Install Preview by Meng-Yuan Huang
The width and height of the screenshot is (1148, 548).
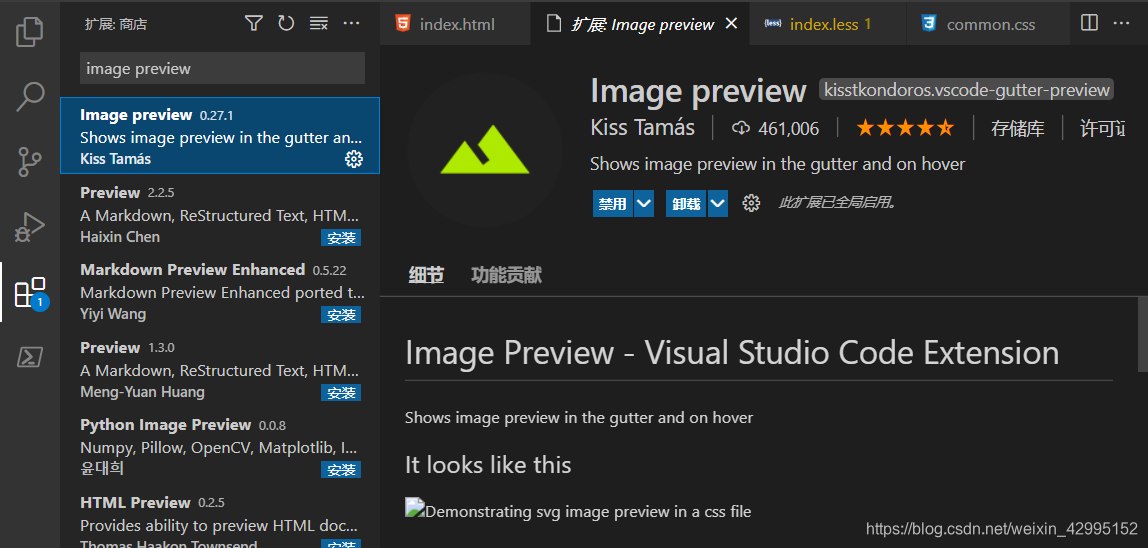(x=340, y=393)
